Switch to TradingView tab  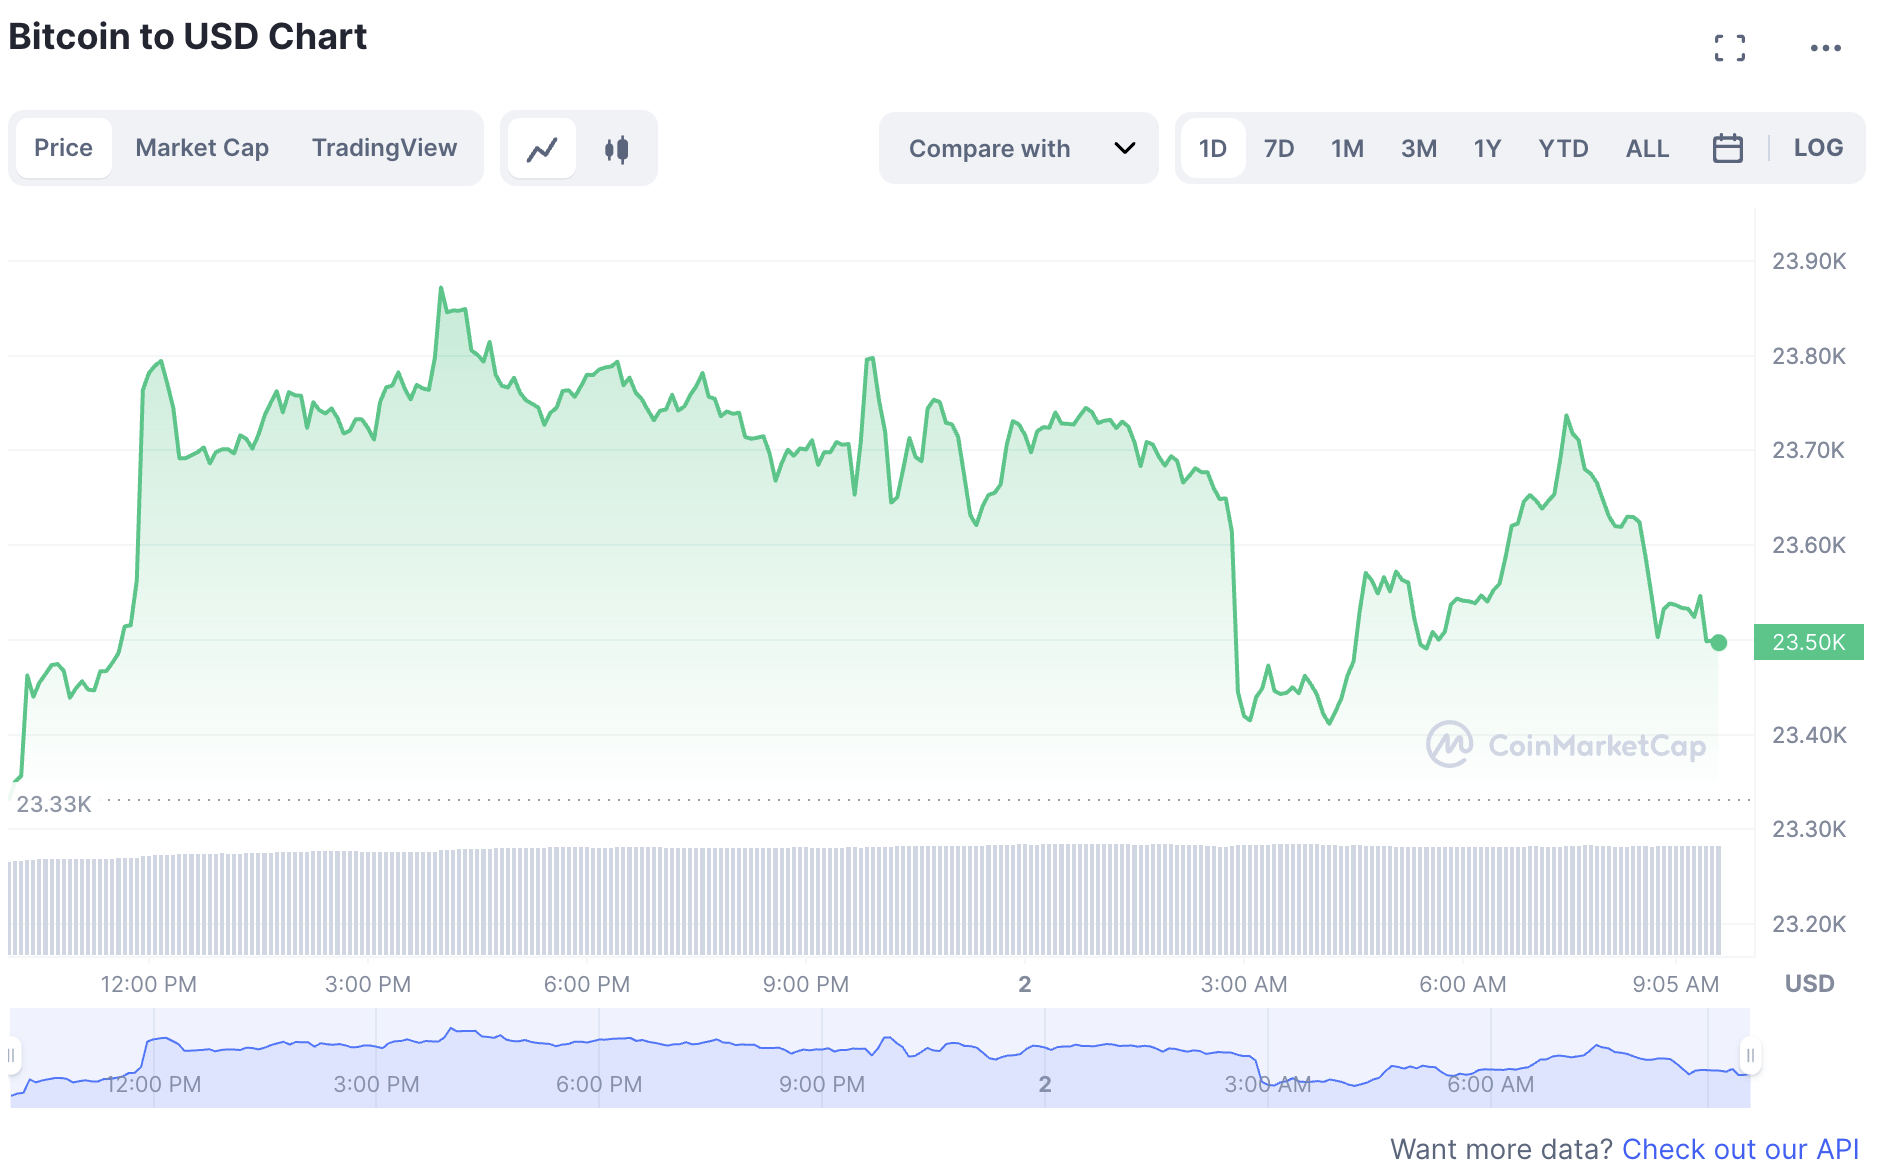[x=384, y=148]
